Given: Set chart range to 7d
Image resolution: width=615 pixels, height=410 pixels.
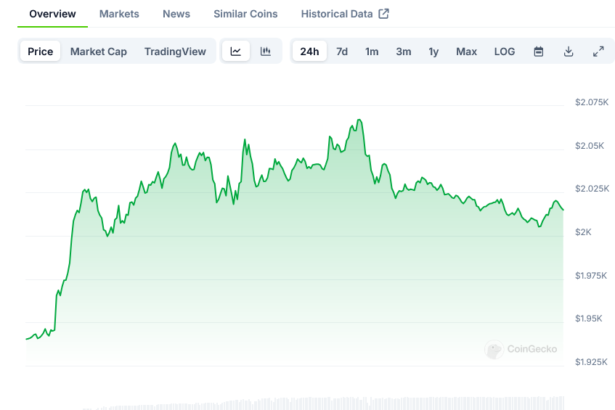Looking at the screenshot, I should 342,52.
